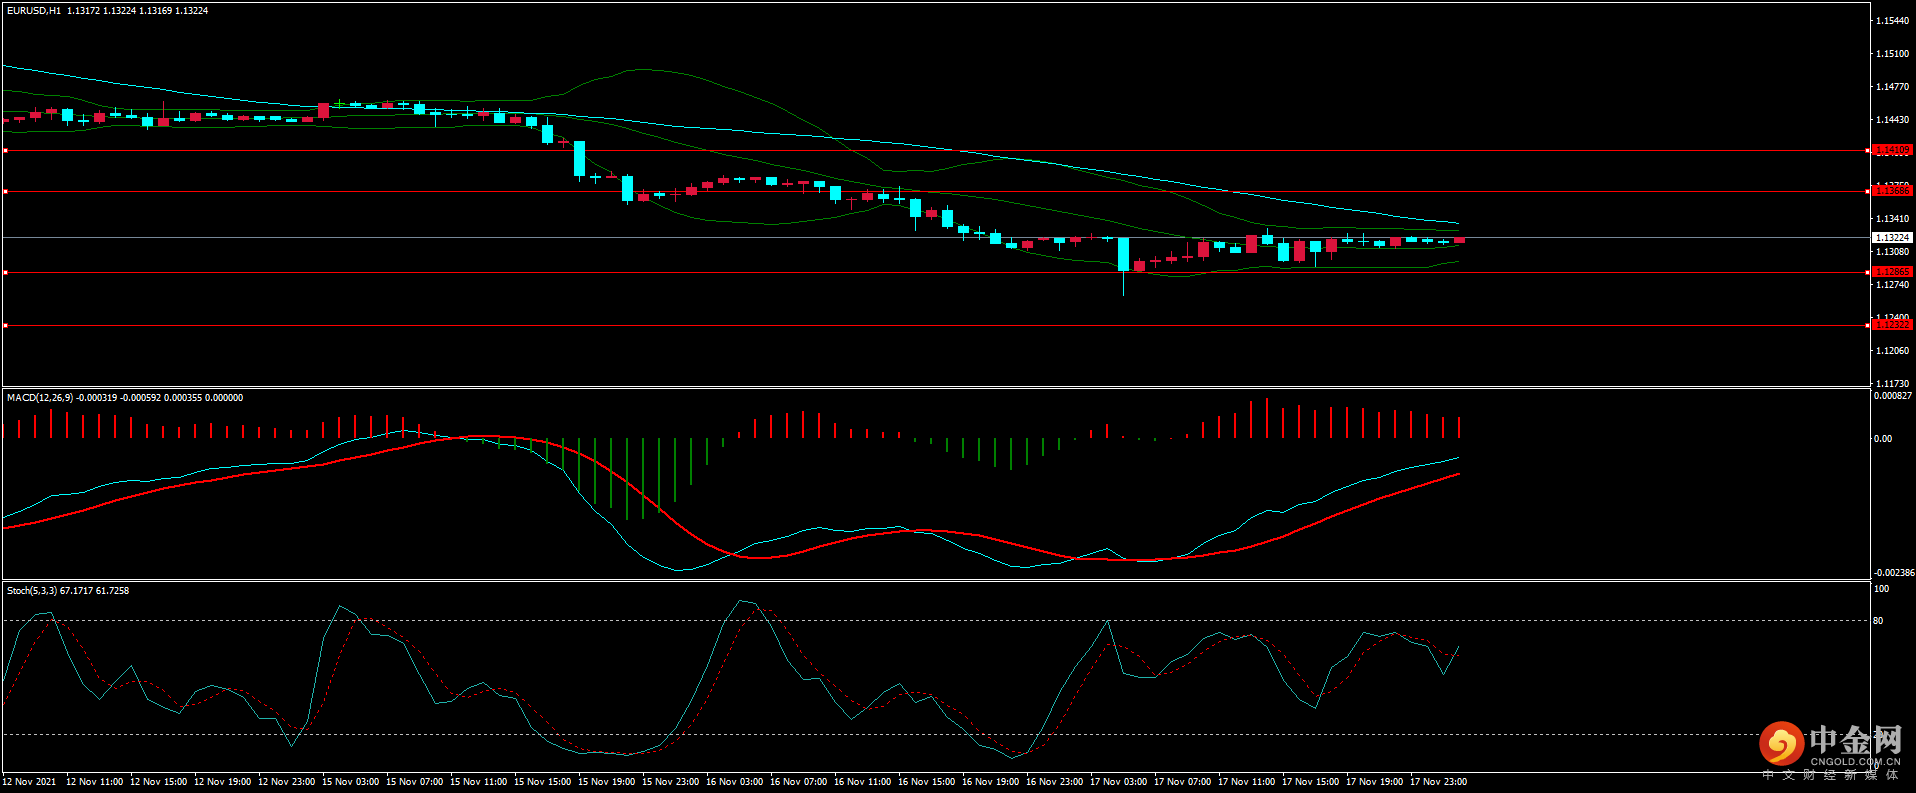The image size is (1916, 793).
Task: Click the 15 Nov 15:00 time label
Action: coord(543,782)
